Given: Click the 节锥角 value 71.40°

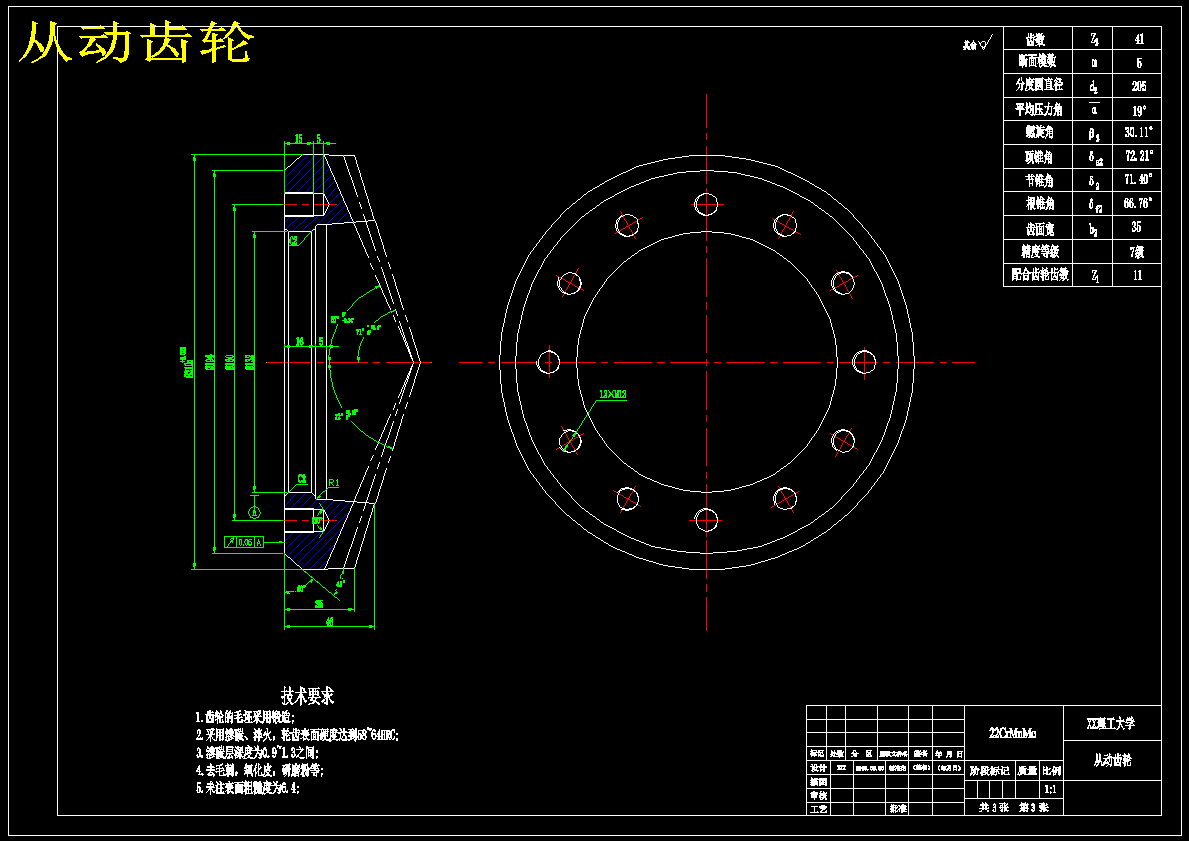Looking at the screenshot, I should [1138, 180].
